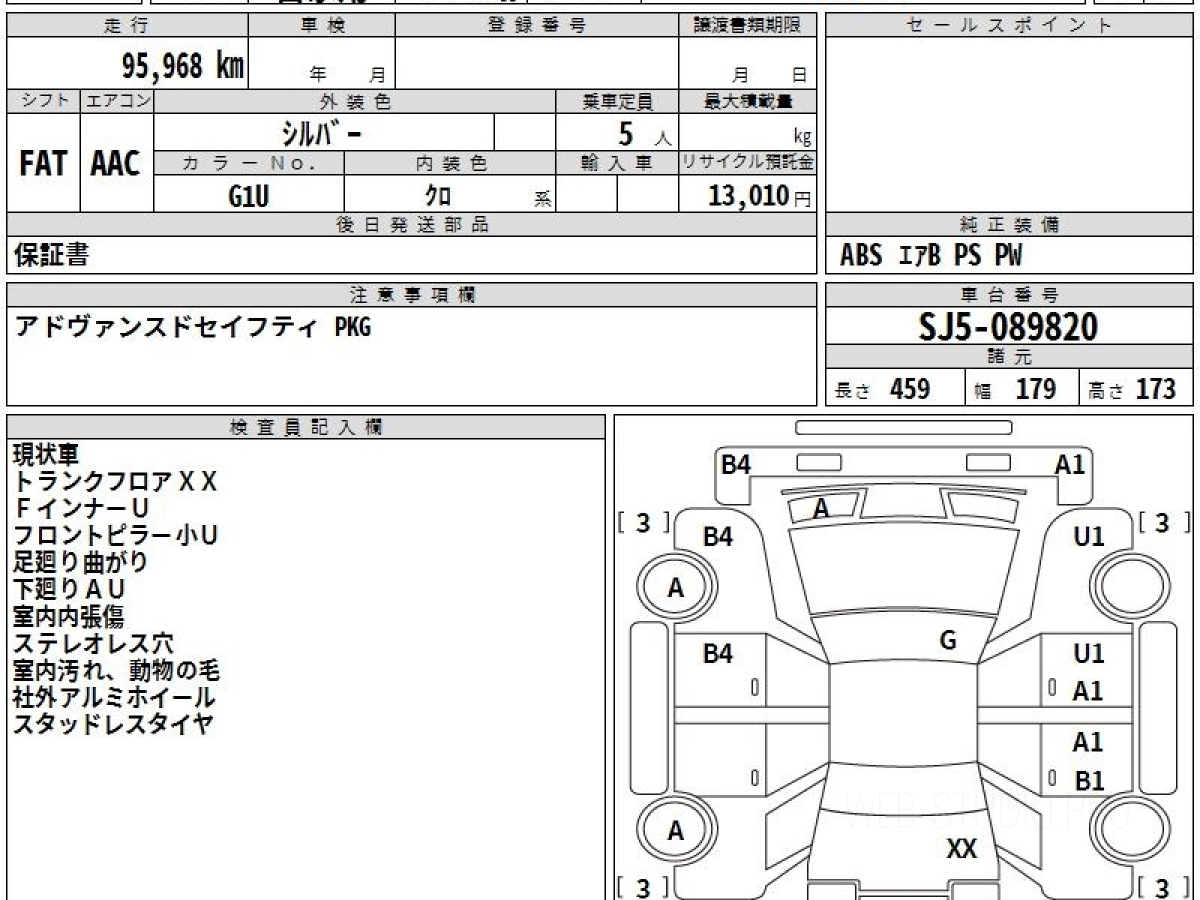Screen dimensions: 1200x900
Task: Select the AAC air conditioner value
Action: click(x=116, y=163)
